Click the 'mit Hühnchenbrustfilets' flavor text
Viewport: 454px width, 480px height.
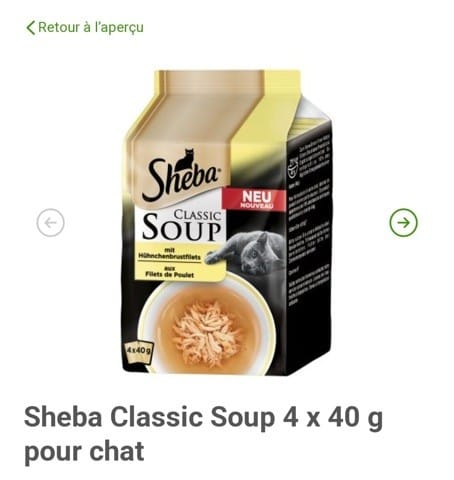click(169, 254)
